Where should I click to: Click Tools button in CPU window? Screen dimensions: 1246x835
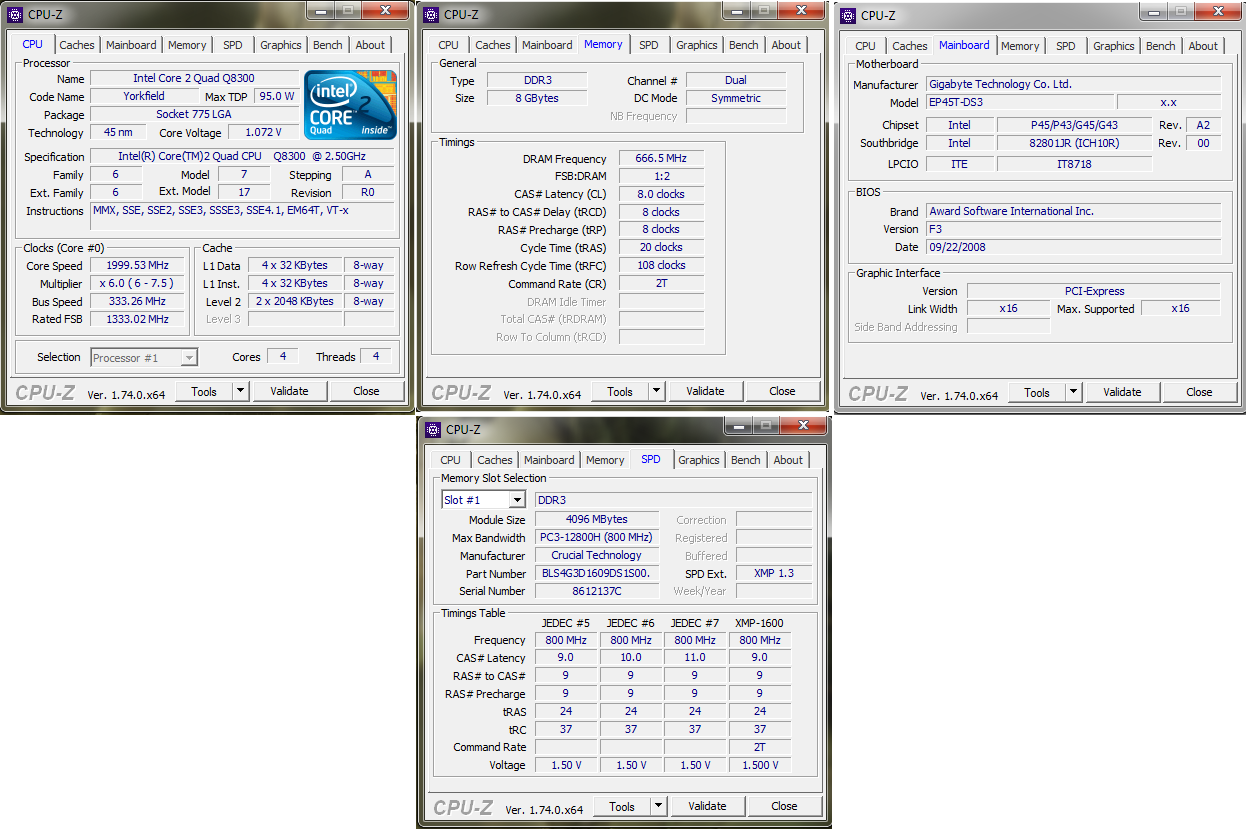[x=204, y=392]
